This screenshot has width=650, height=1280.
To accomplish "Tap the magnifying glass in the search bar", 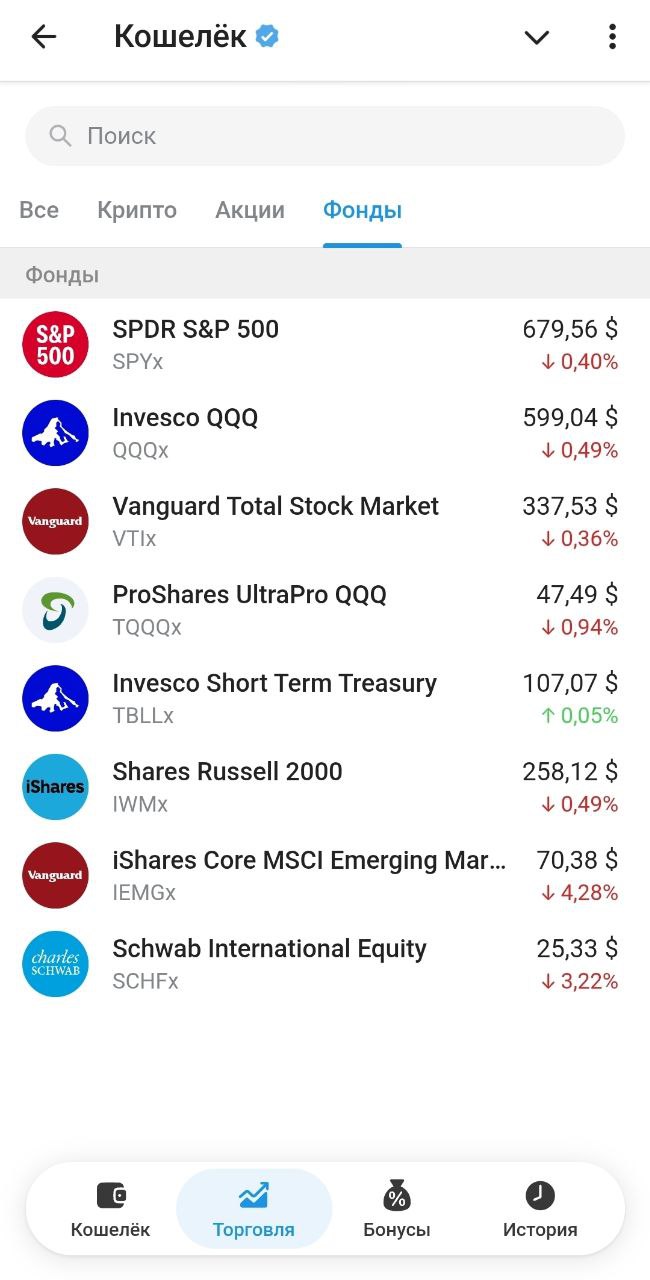I will click(x=59, y=135).
